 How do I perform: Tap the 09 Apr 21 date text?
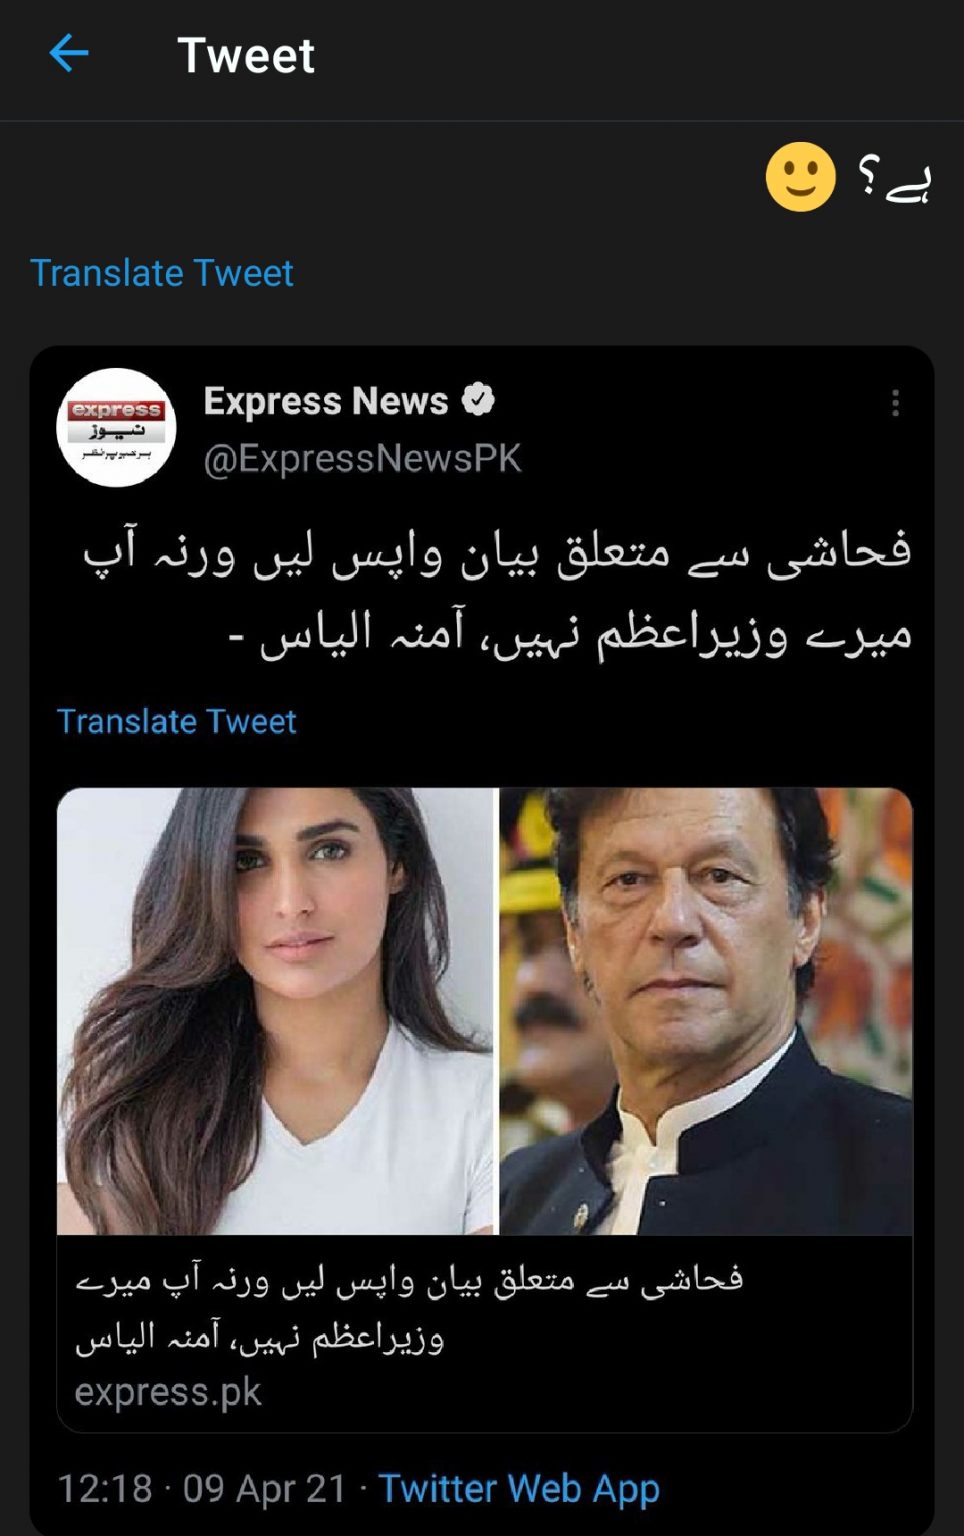pos(265,1488)
